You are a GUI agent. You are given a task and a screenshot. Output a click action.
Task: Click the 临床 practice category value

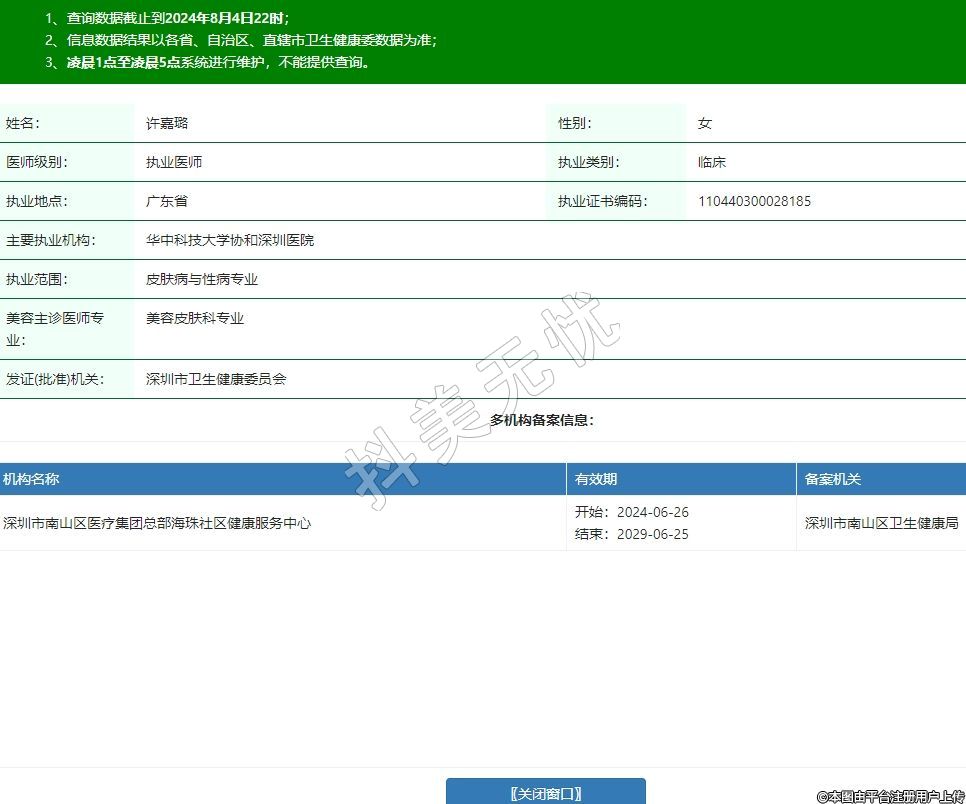(x=712, y=162)
